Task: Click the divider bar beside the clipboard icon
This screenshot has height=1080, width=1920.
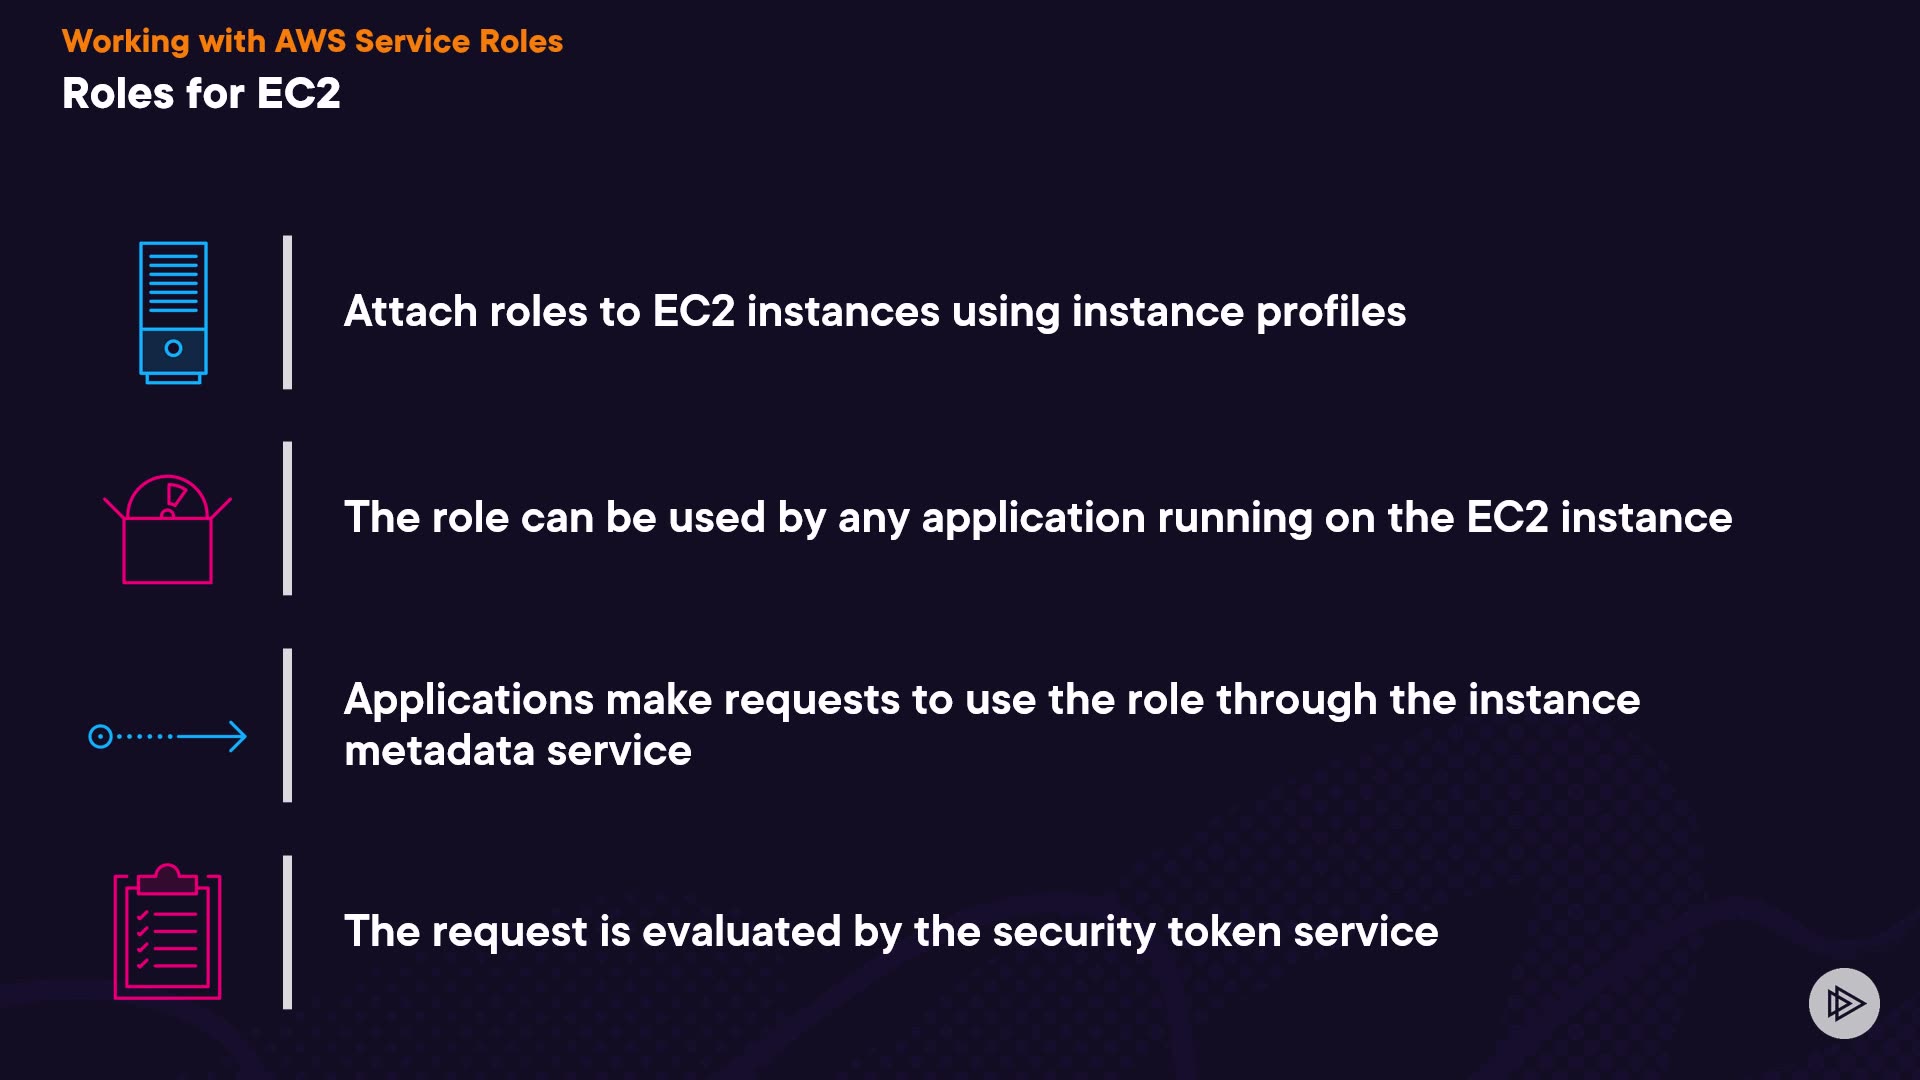Action: (288, 932)
